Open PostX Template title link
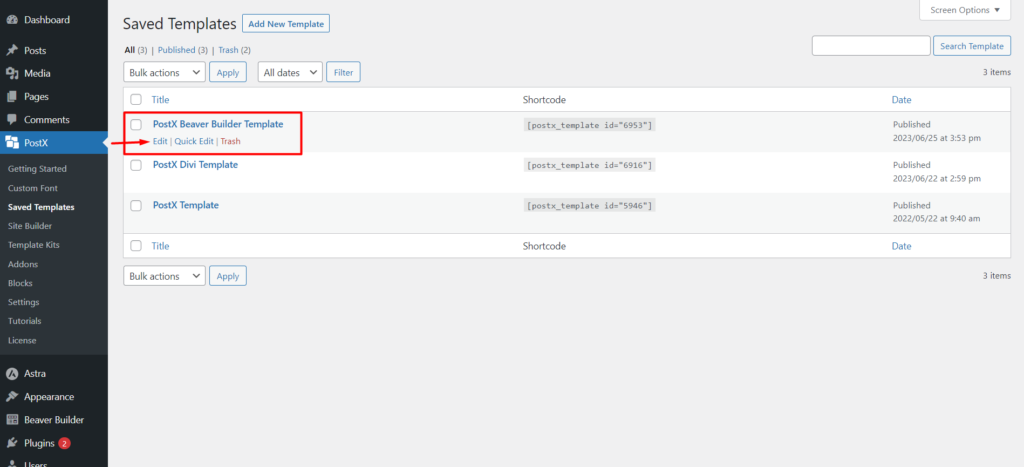This screenshot has height=467, width=1024. coord(185,205)
